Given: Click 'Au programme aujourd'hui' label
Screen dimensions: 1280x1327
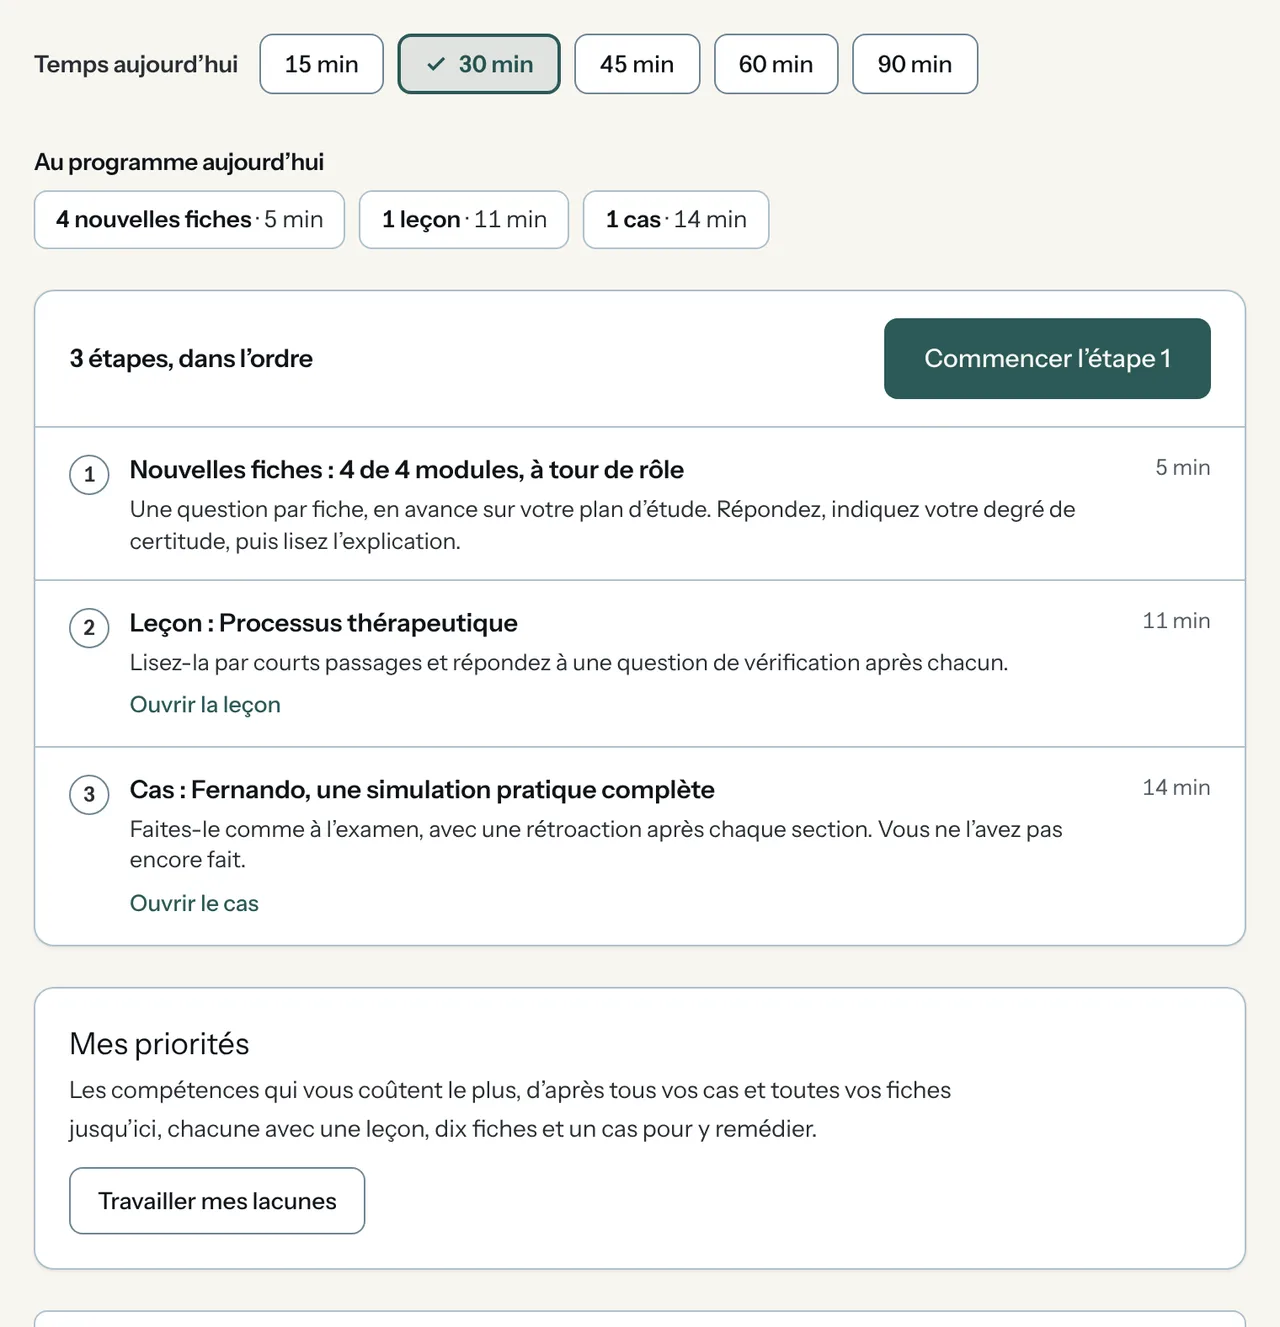Looking at the screenshot, I should coord(179,162).
